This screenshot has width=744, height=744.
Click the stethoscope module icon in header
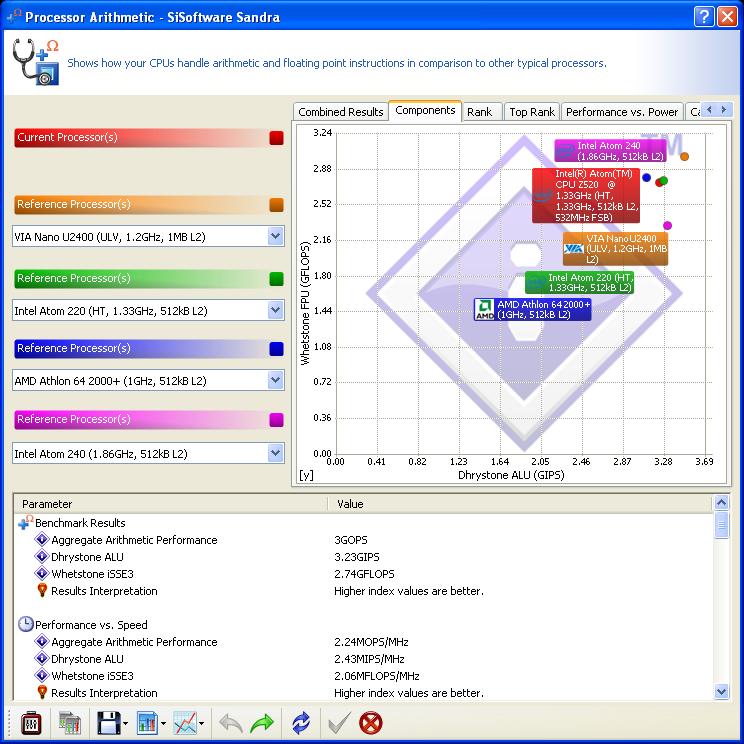pyautogui.click(x=36, y=62)
